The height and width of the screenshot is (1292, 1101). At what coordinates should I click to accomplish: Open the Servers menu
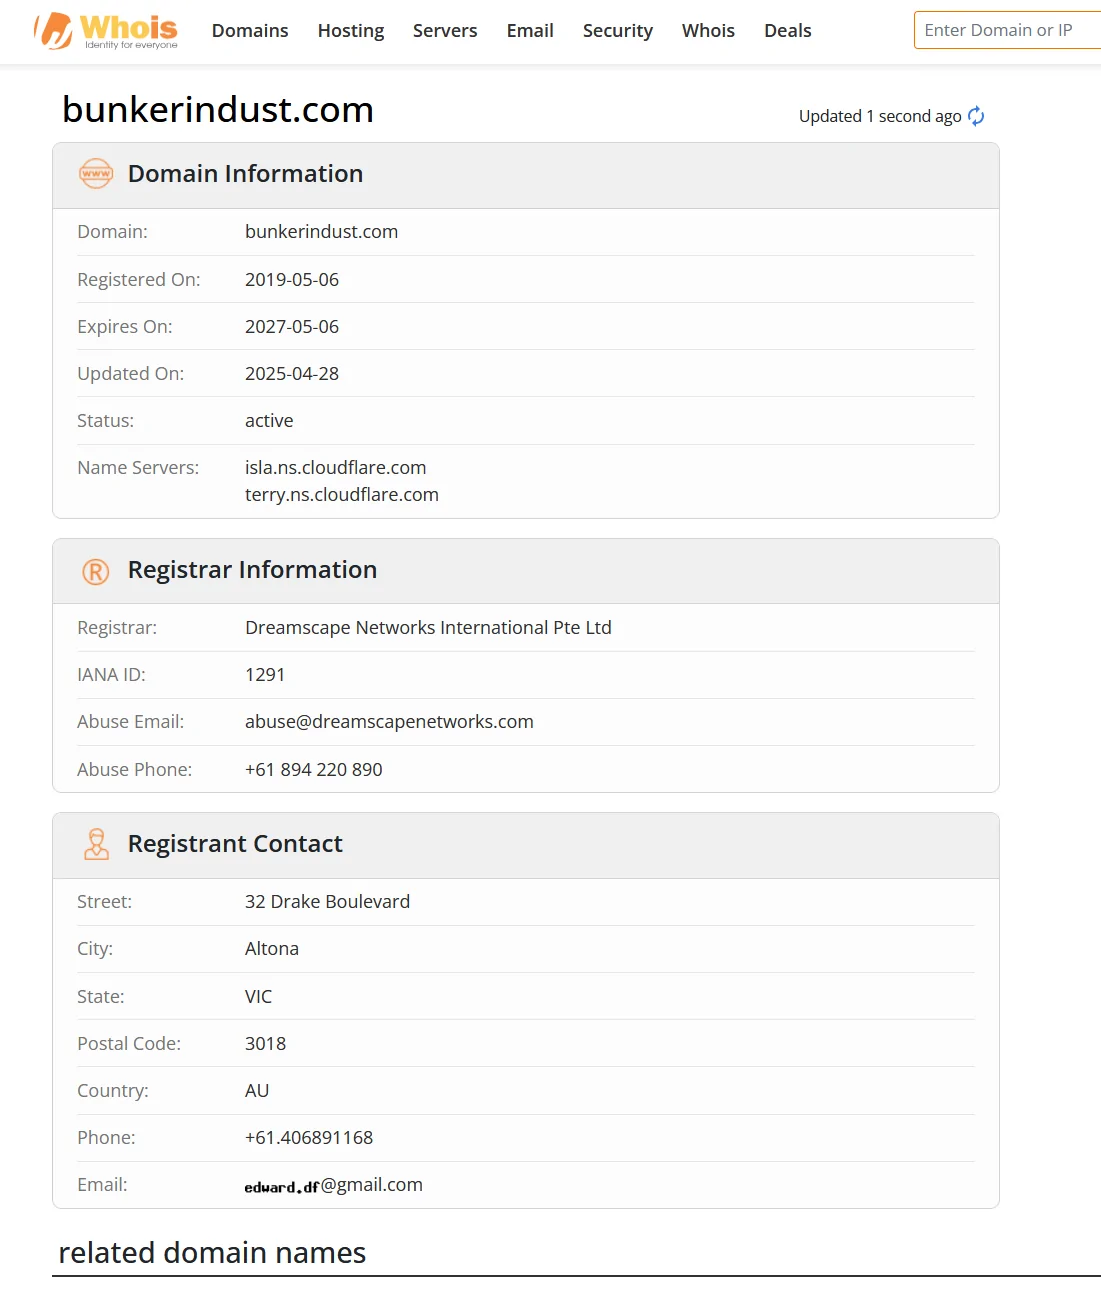click(x=445, y=31)
